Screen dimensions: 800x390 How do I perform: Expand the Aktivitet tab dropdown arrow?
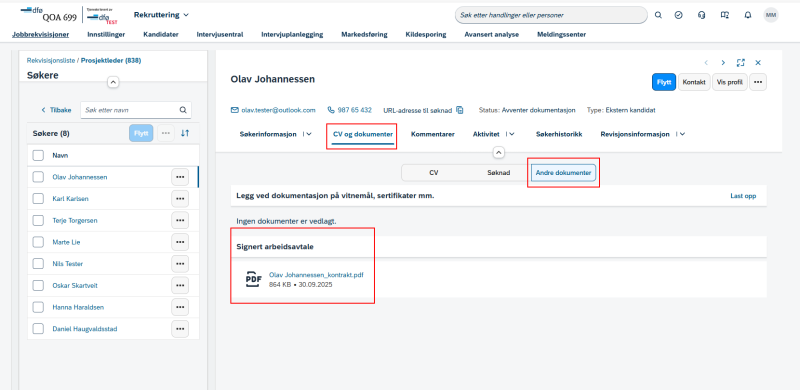[512, 134]
